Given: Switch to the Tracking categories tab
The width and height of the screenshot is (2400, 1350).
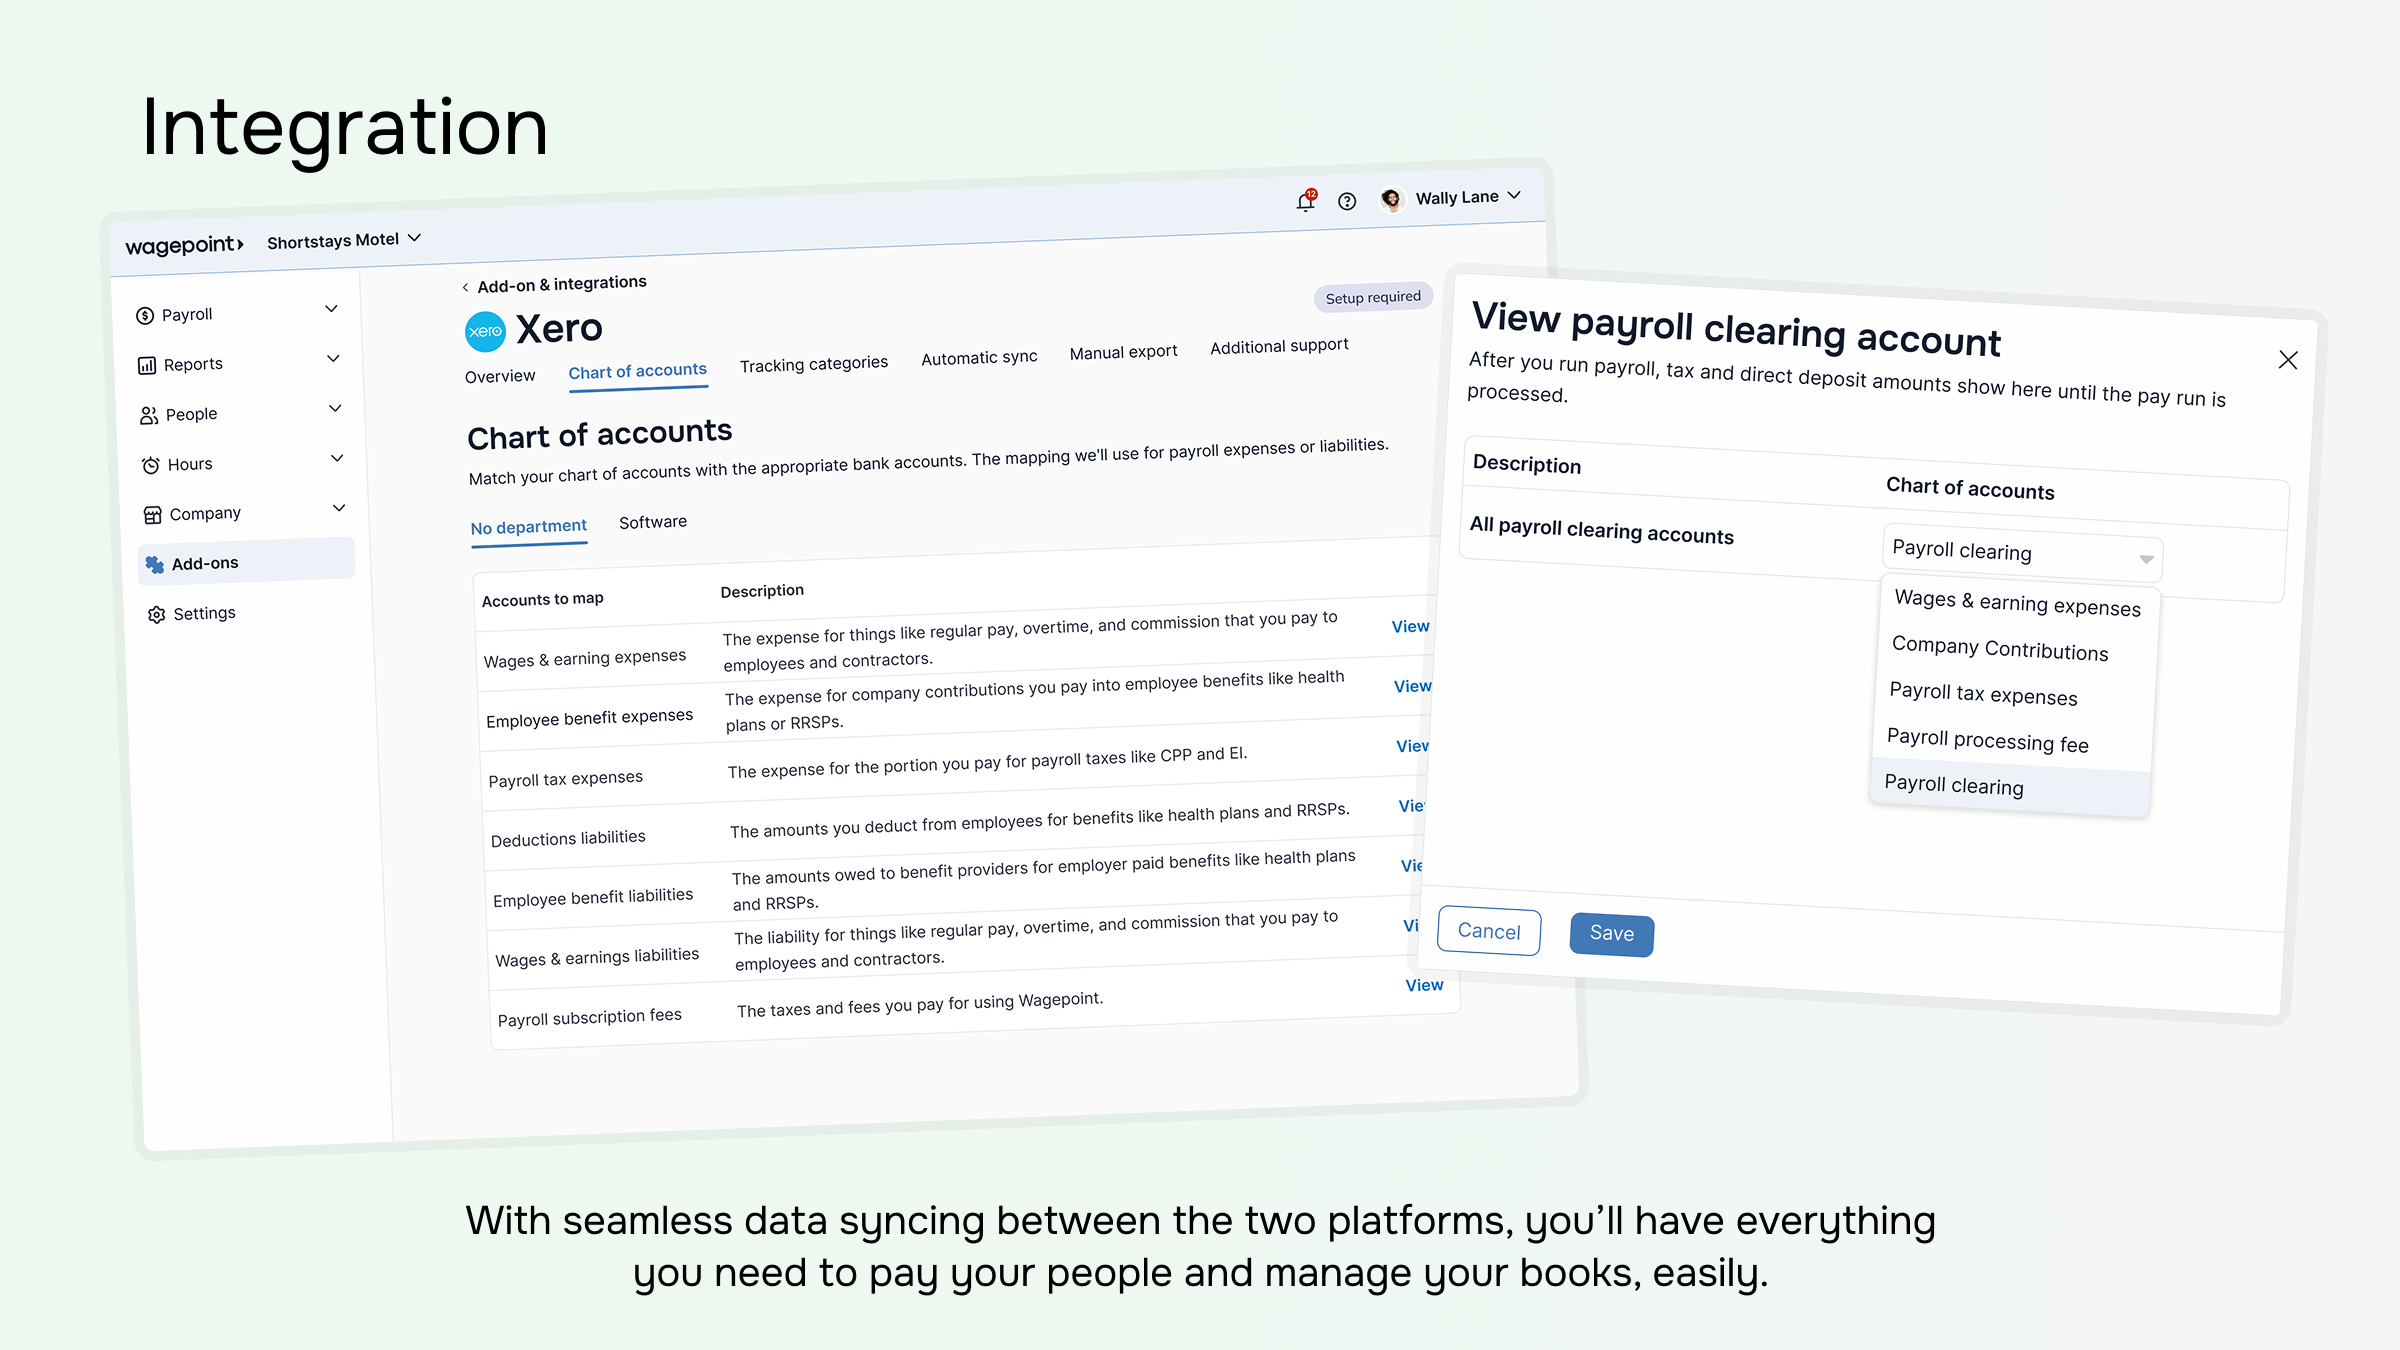Looking at the screenshot, I should (x=813, y=362).
